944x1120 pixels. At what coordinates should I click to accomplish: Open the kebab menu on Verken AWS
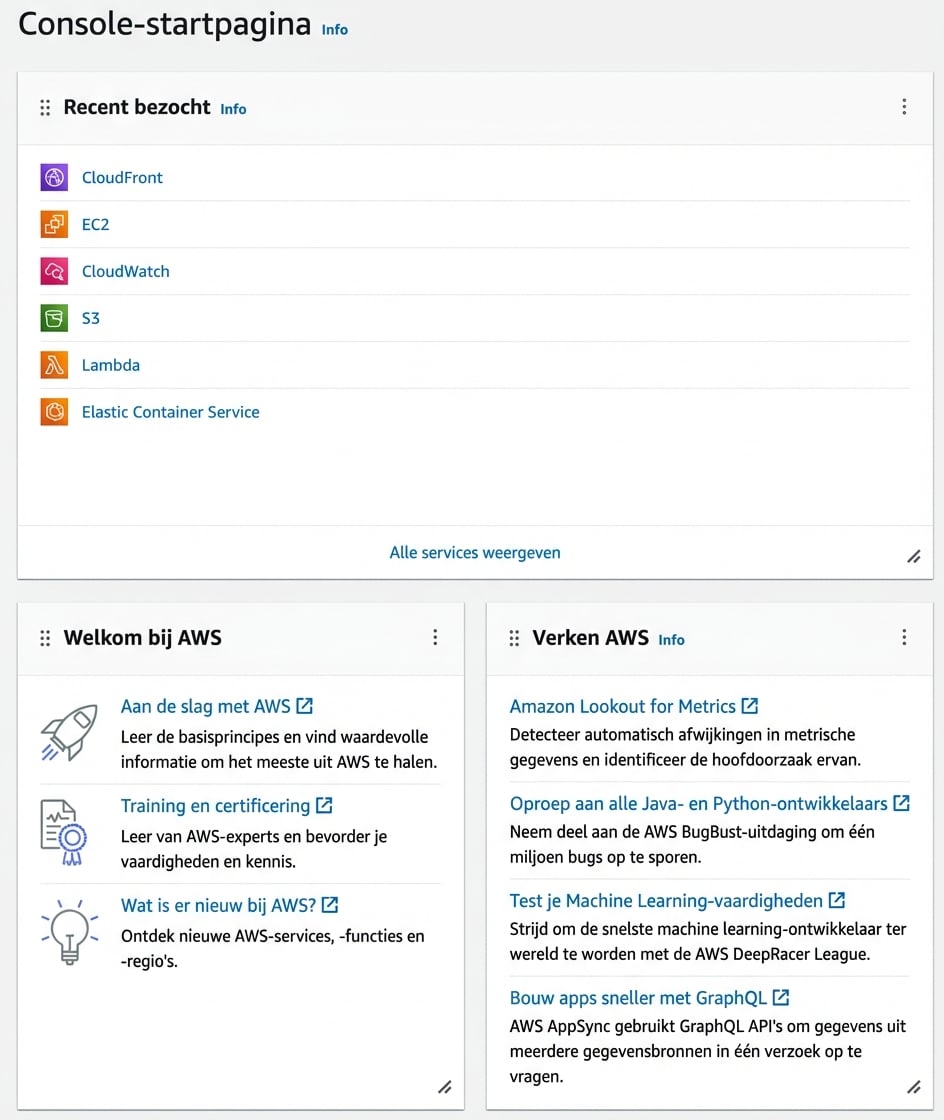[904, 637]
